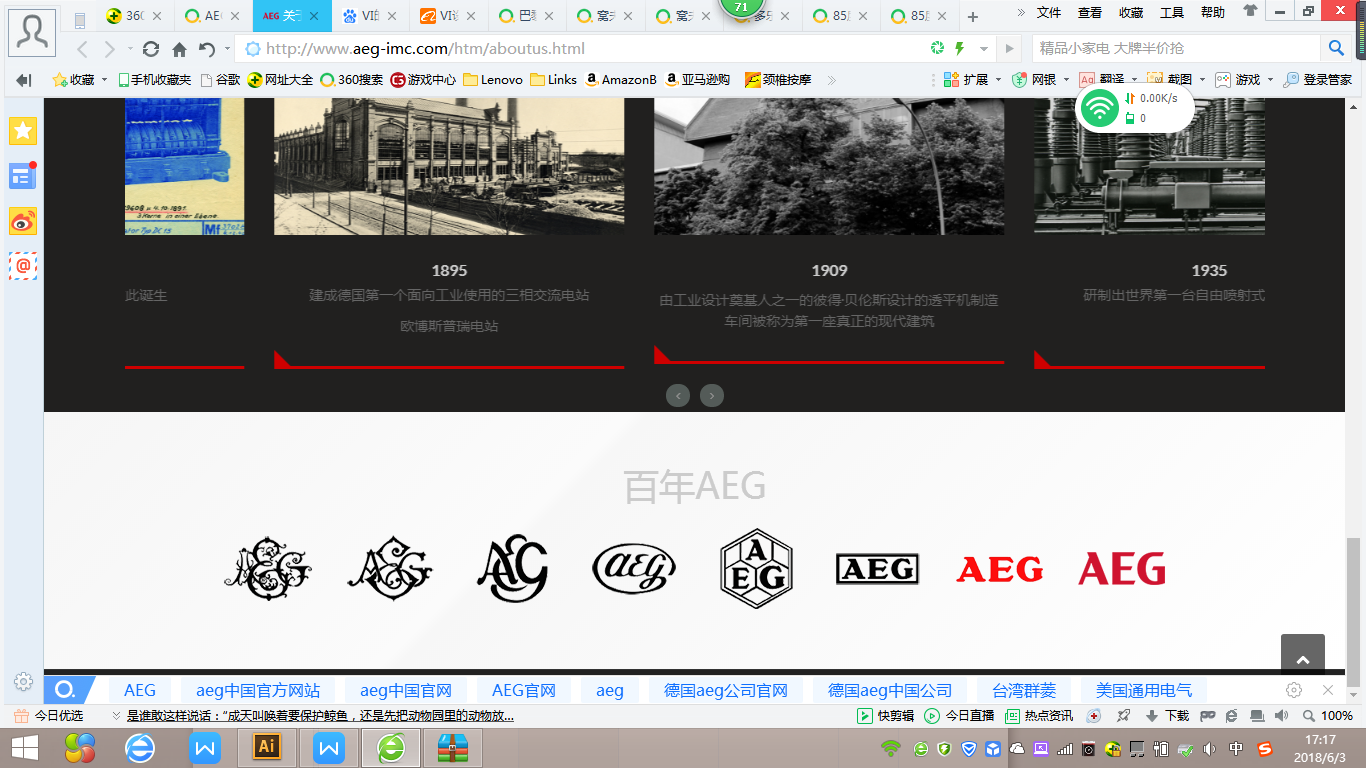1366x768 pixels.
Task: Click the browser forward arrow
Action: coord(110,49)
